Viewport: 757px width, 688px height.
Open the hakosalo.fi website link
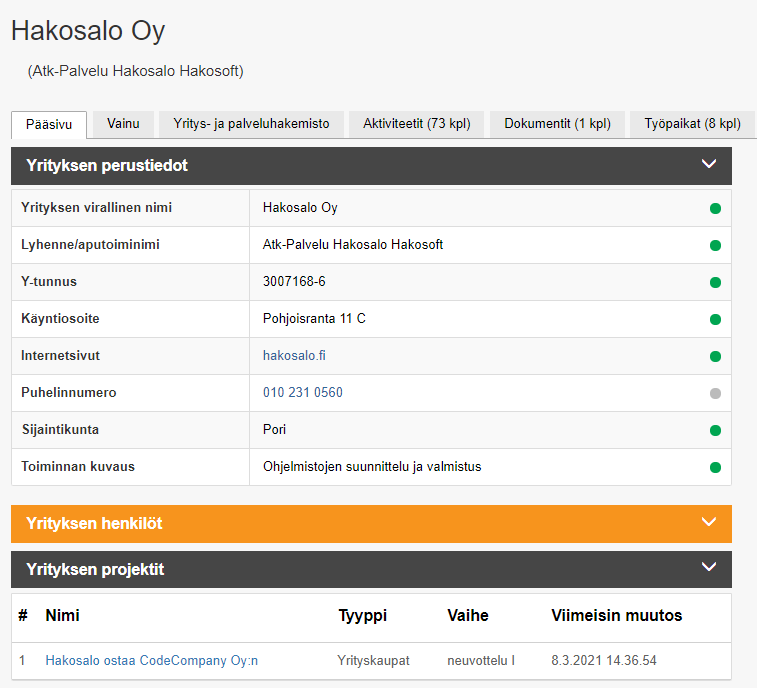point(294,356)
